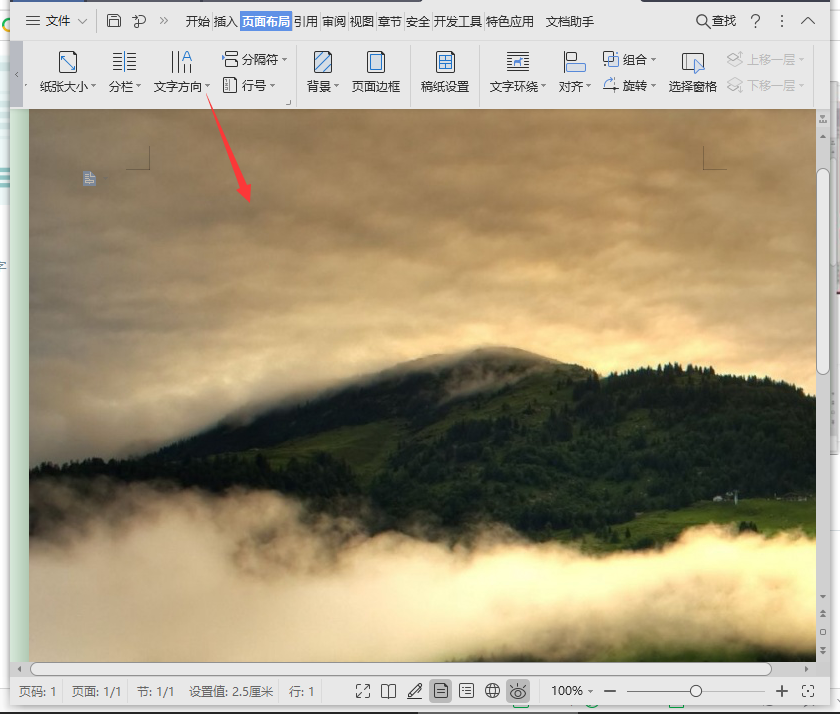Open the Review (审阅) tab

[x=334, y=21]
